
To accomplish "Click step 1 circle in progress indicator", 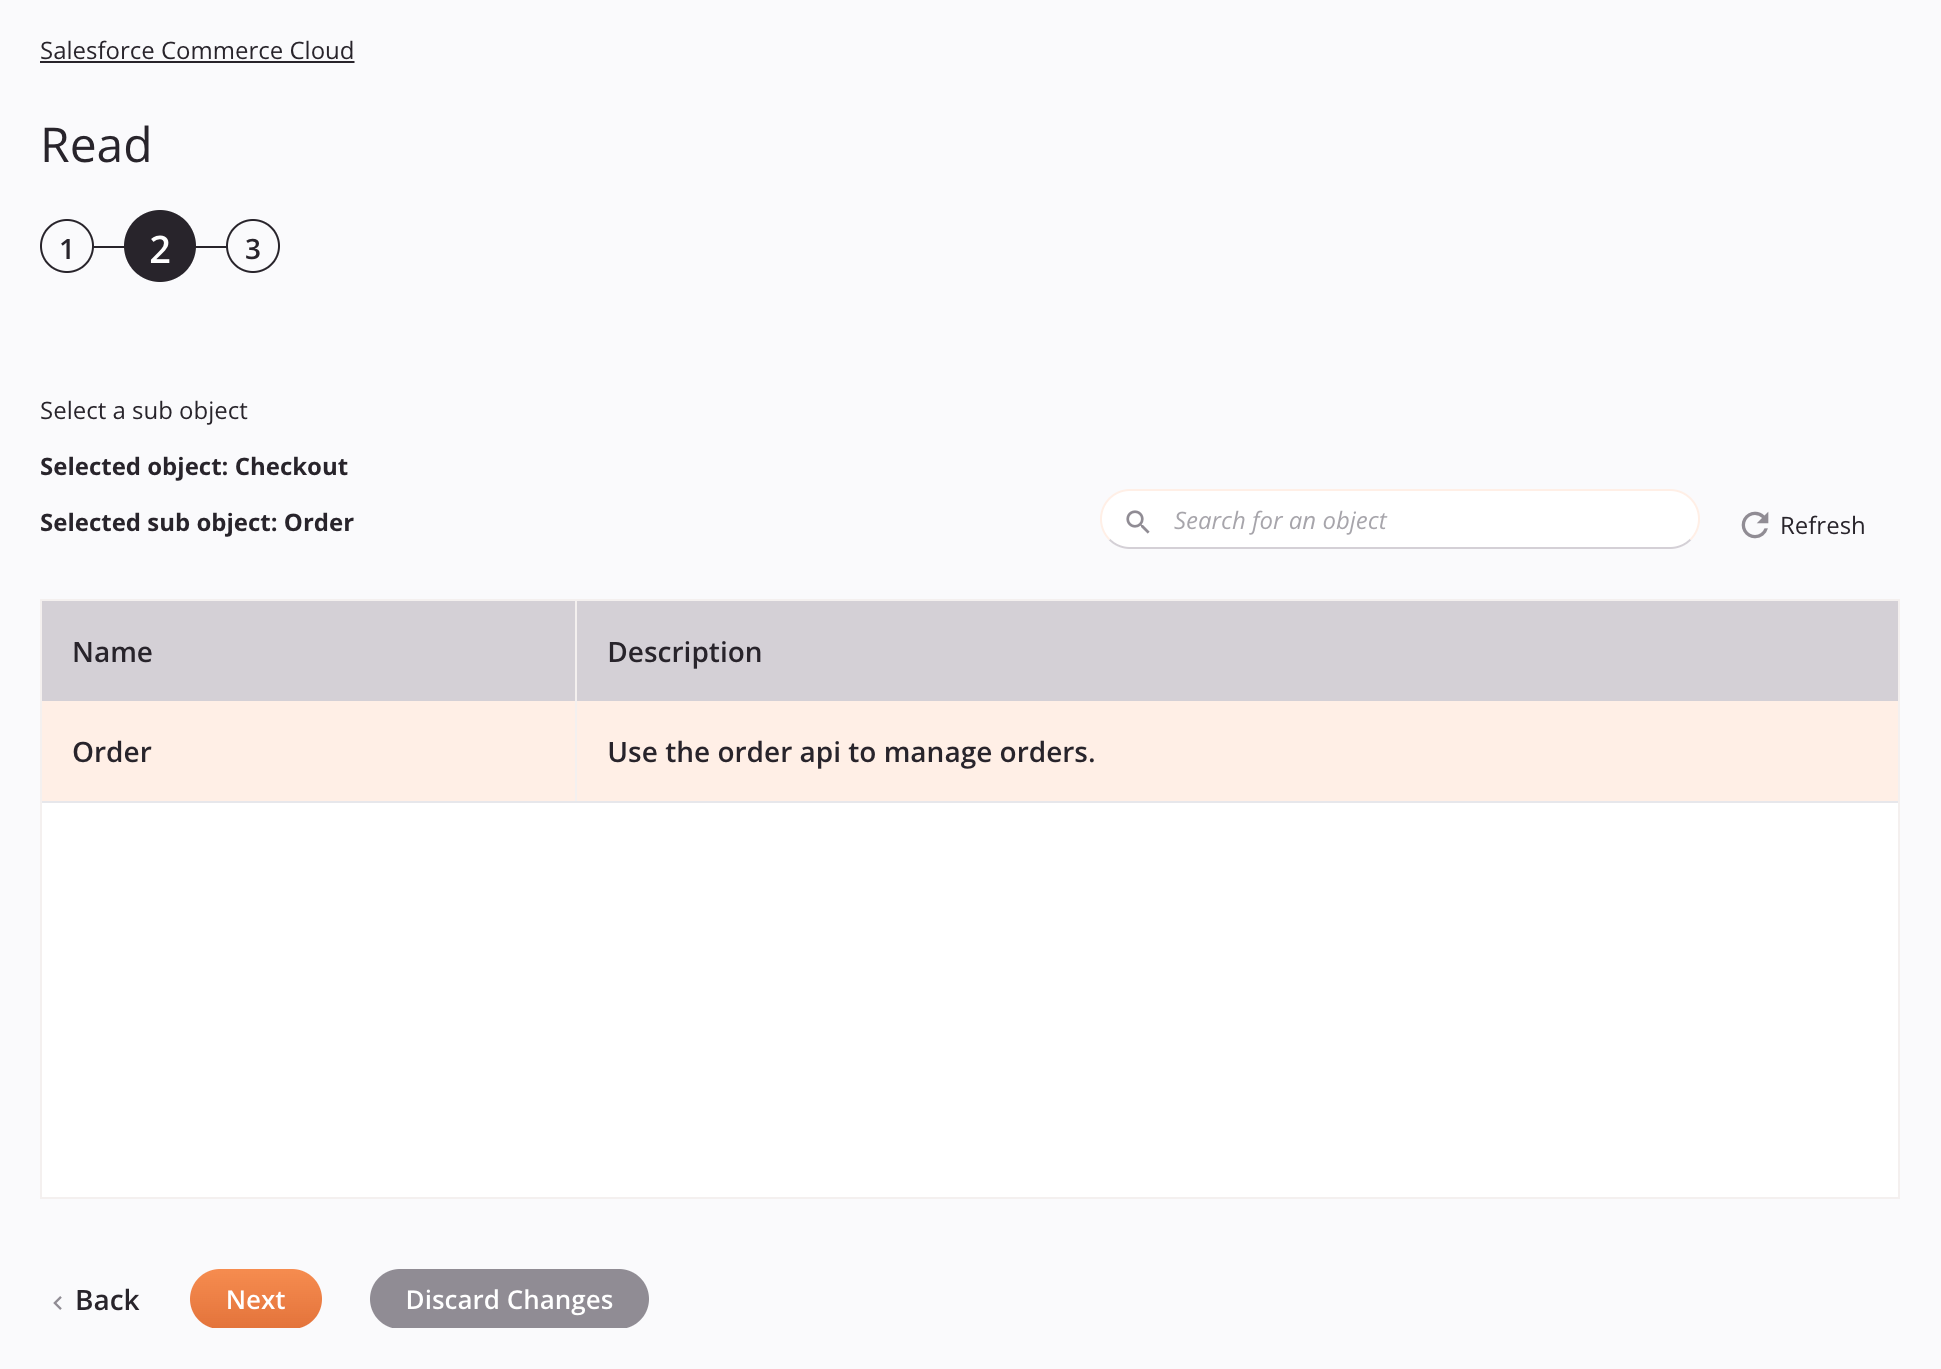I will tap(67, 246).
